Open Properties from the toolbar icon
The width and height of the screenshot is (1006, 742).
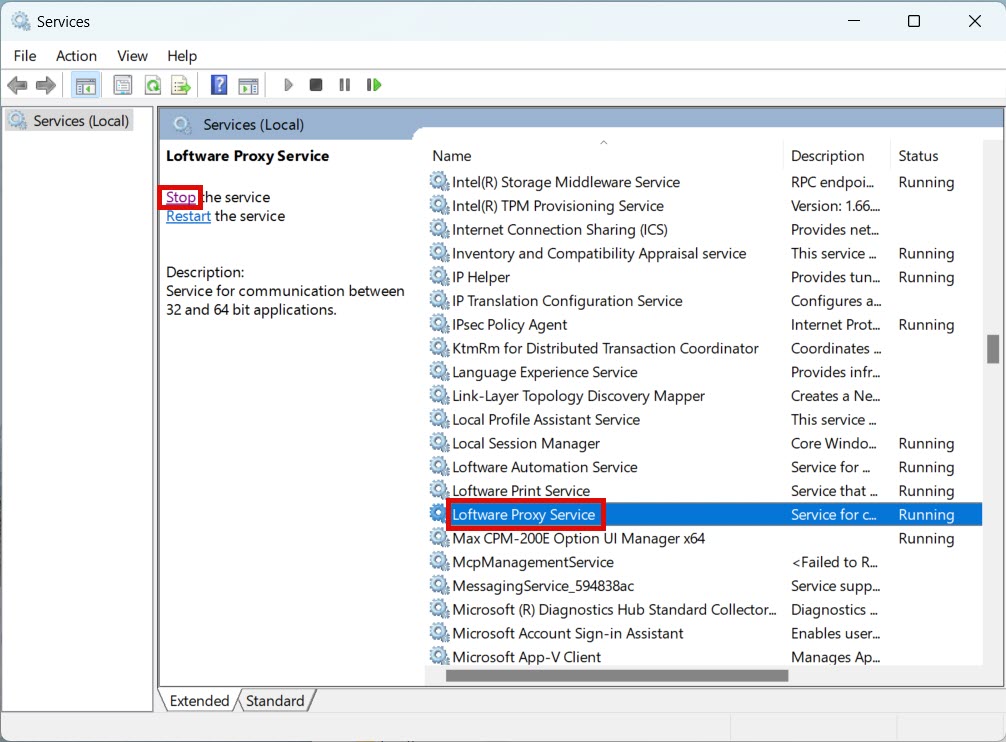[x=122, y=85]
